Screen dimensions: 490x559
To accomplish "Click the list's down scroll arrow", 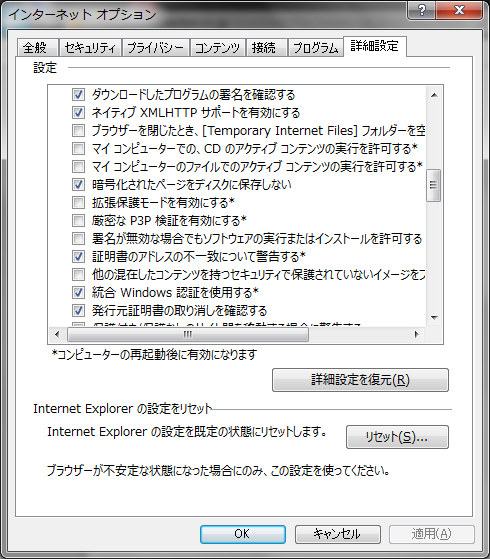I will tap(434, 317).
